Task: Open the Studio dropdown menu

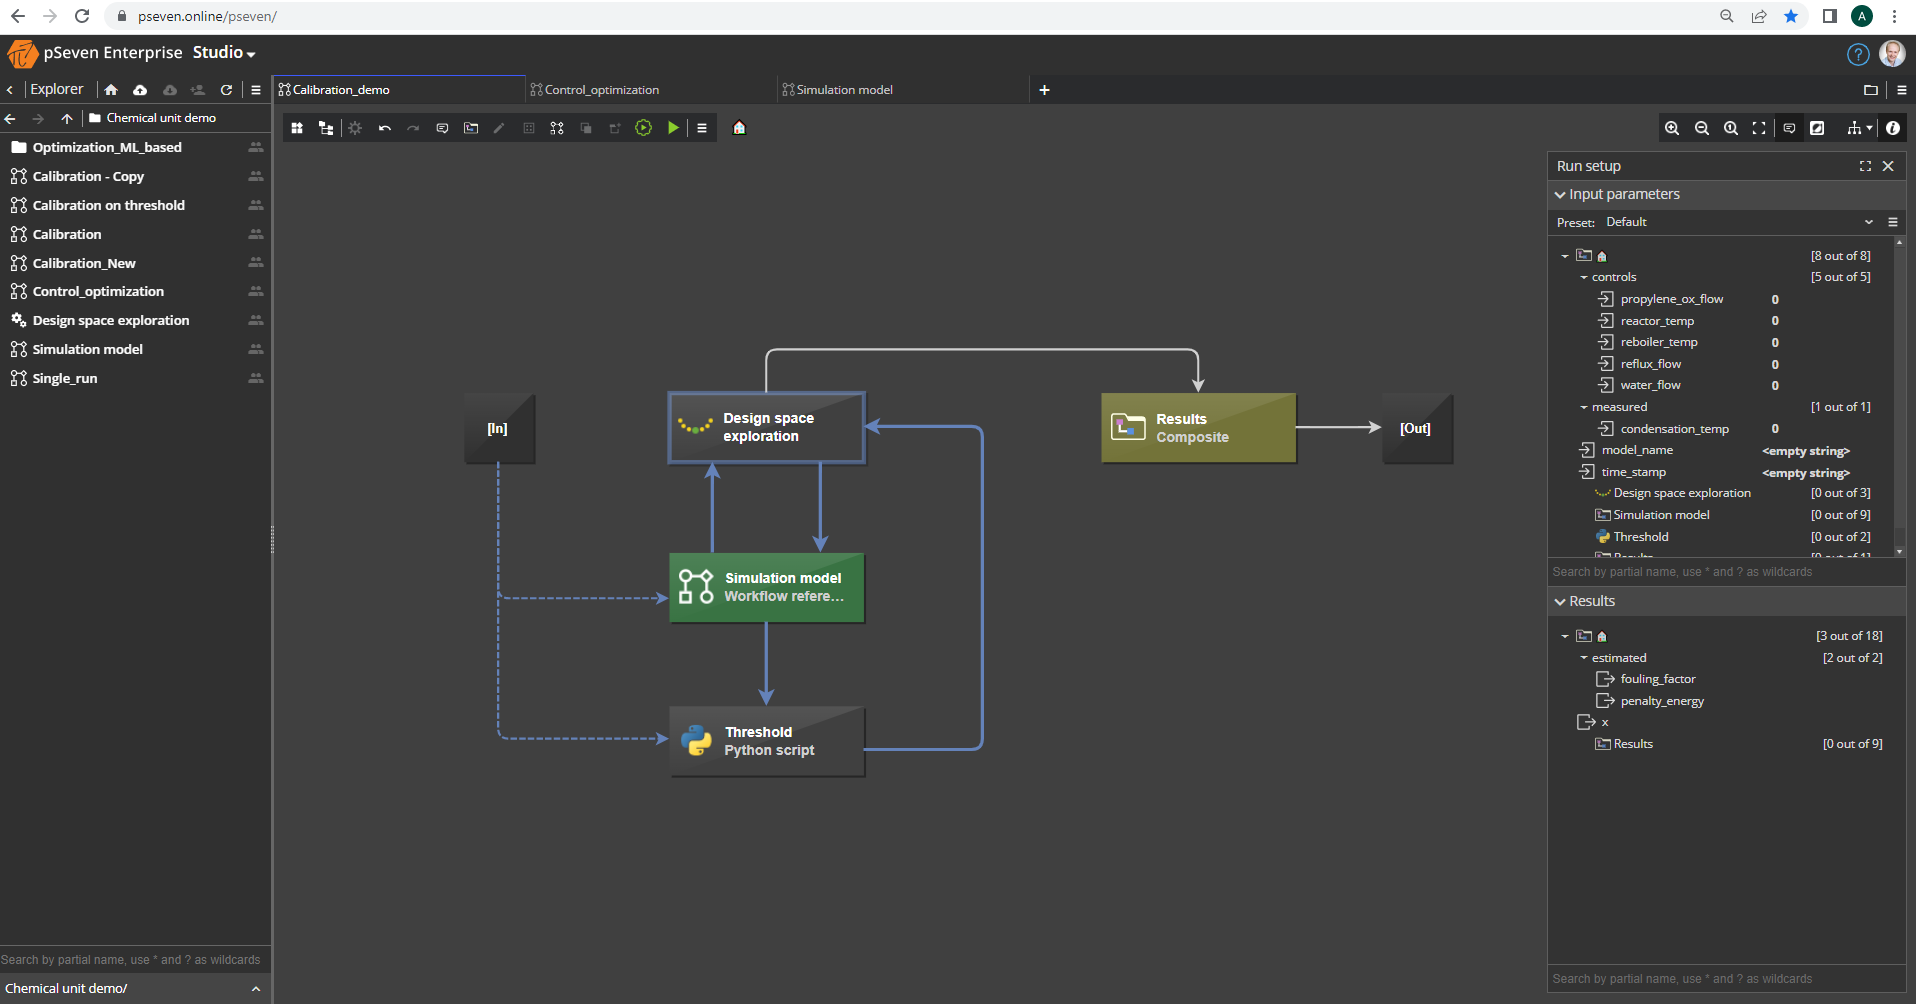Action: (224, 53)
